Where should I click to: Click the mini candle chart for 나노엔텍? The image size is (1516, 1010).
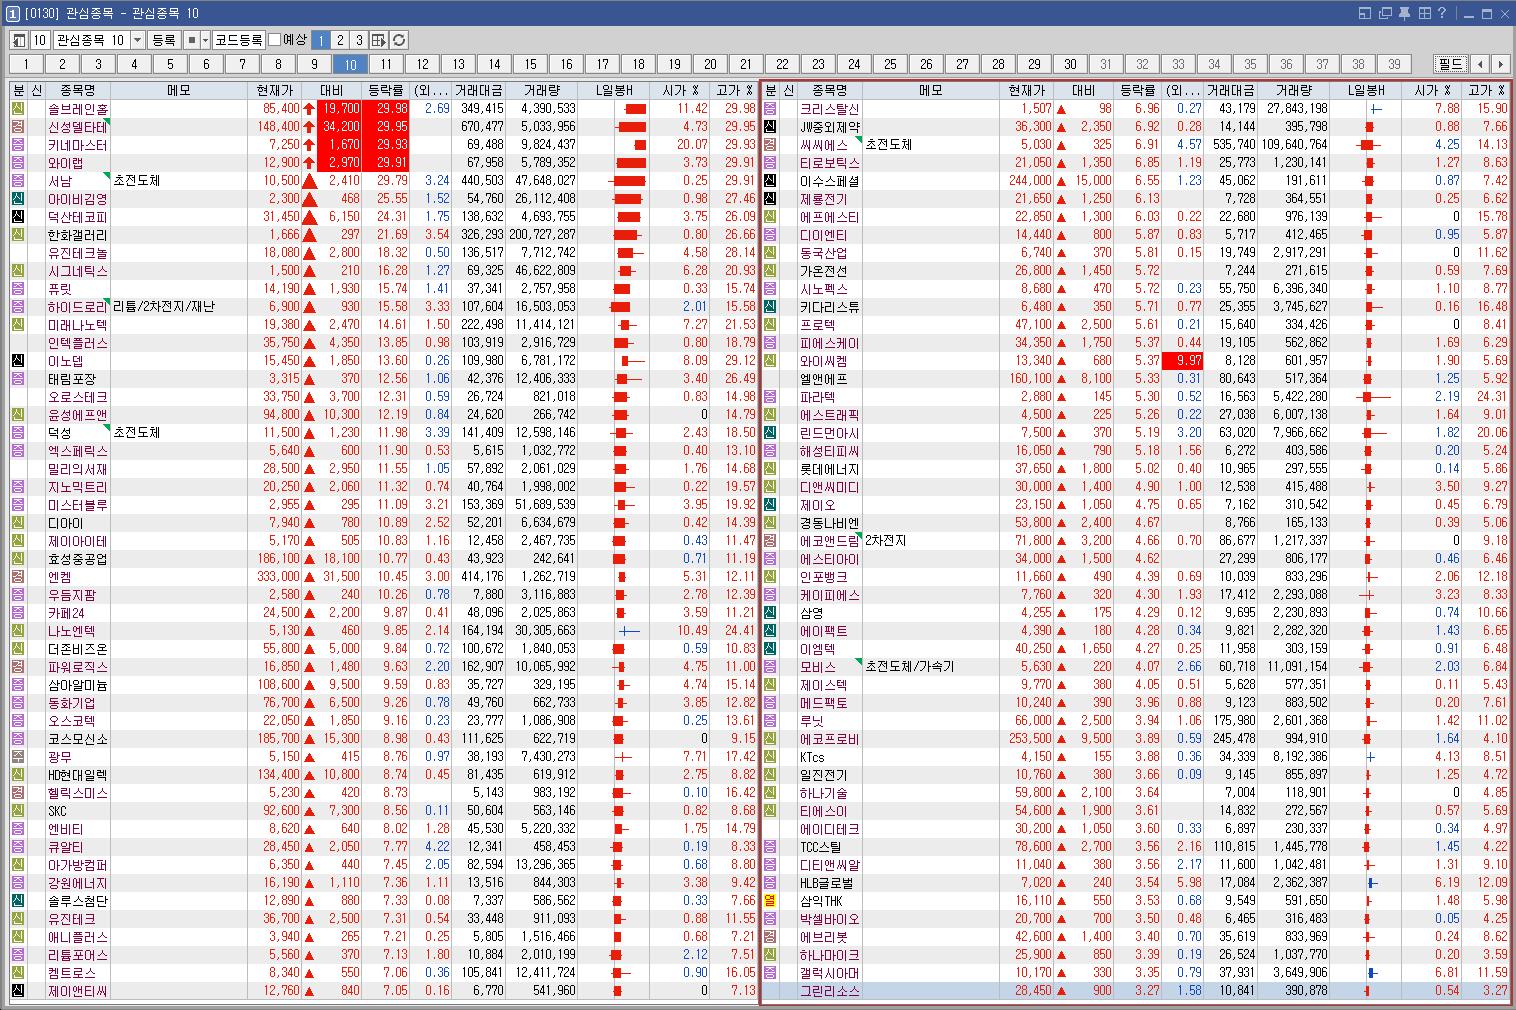pos(628,631)
